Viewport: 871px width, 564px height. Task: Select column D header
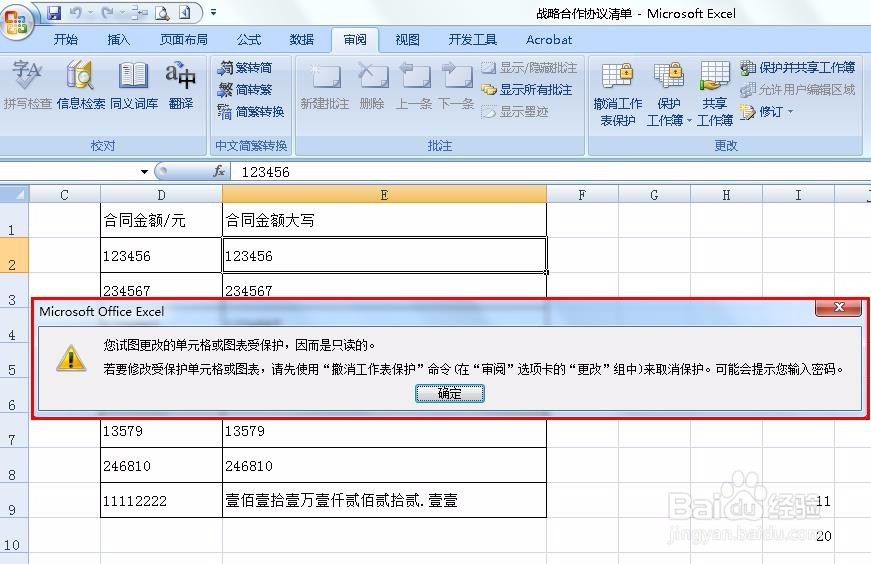(161, 195)
